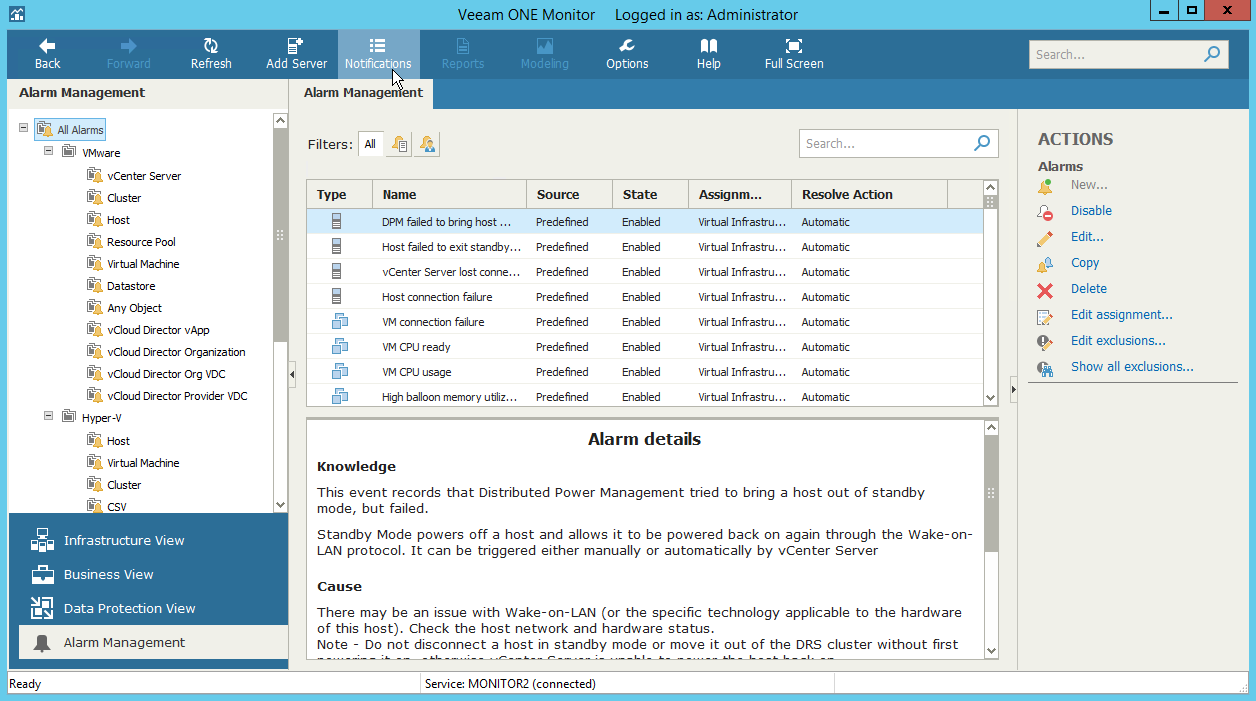Image resolution: width=1256 pixels, height=701 pixels.
Task: Collapse the Hyper-V tree node
Action: pyautogui.click(x=48, y=417)
